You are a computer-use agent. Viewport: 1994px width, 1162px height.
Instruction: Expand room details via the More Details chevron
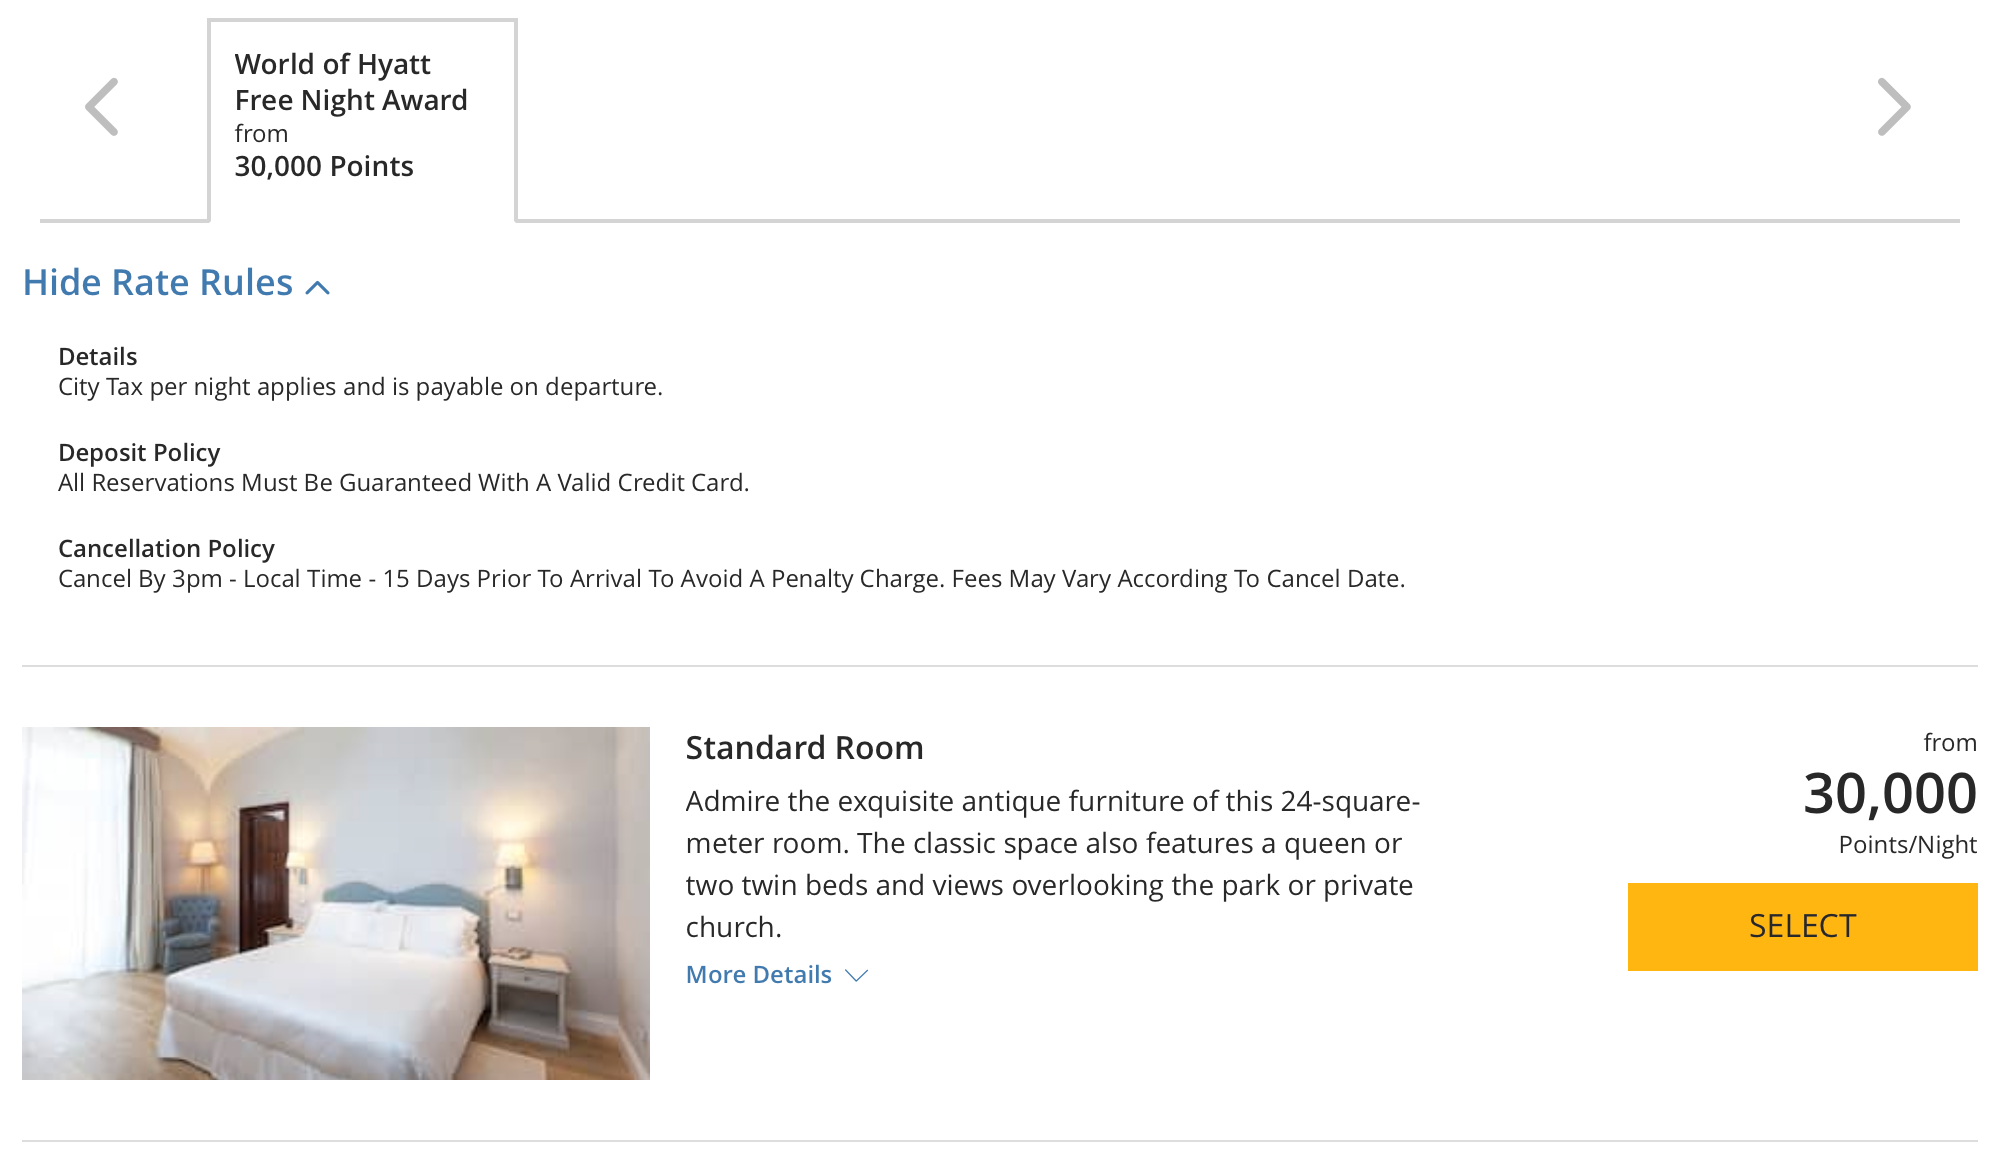tap(858, 976)
